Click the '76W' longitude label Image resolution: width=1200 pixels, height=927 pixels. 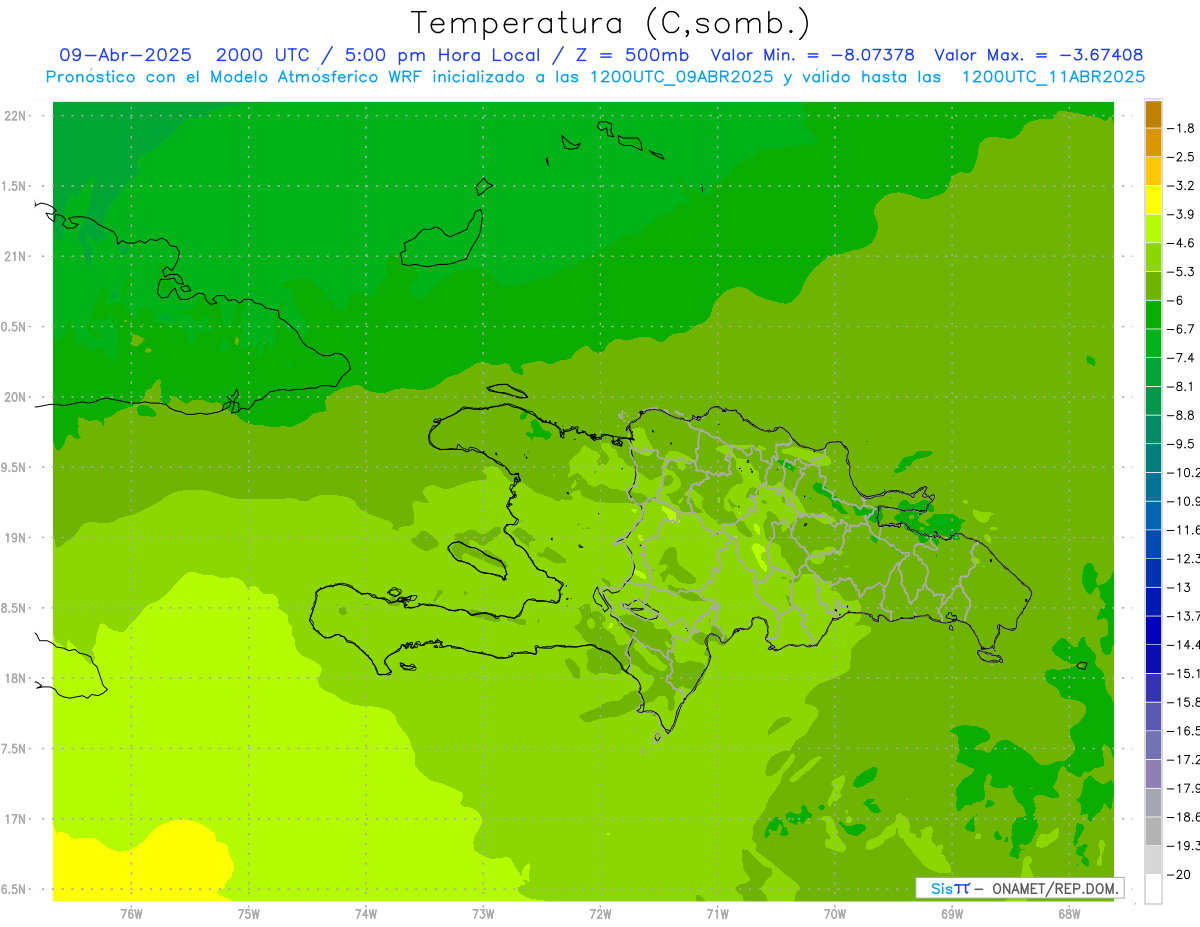click(x=131, y=913)
